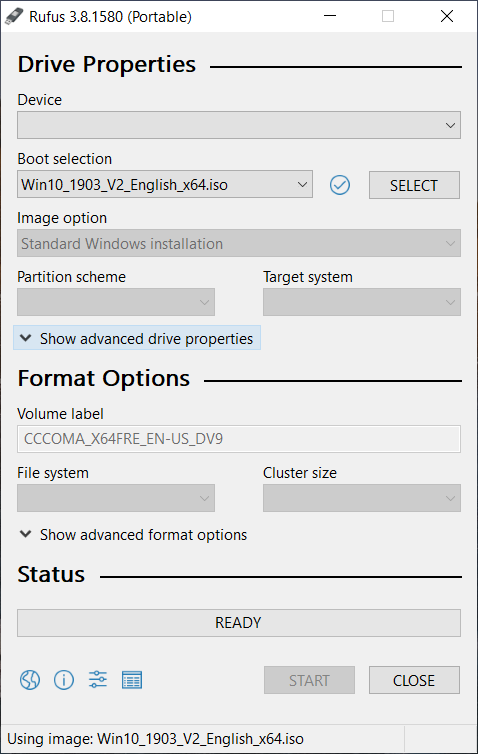
Task: Compute image checksums with checkmark icon
Action: pos(340,185)
